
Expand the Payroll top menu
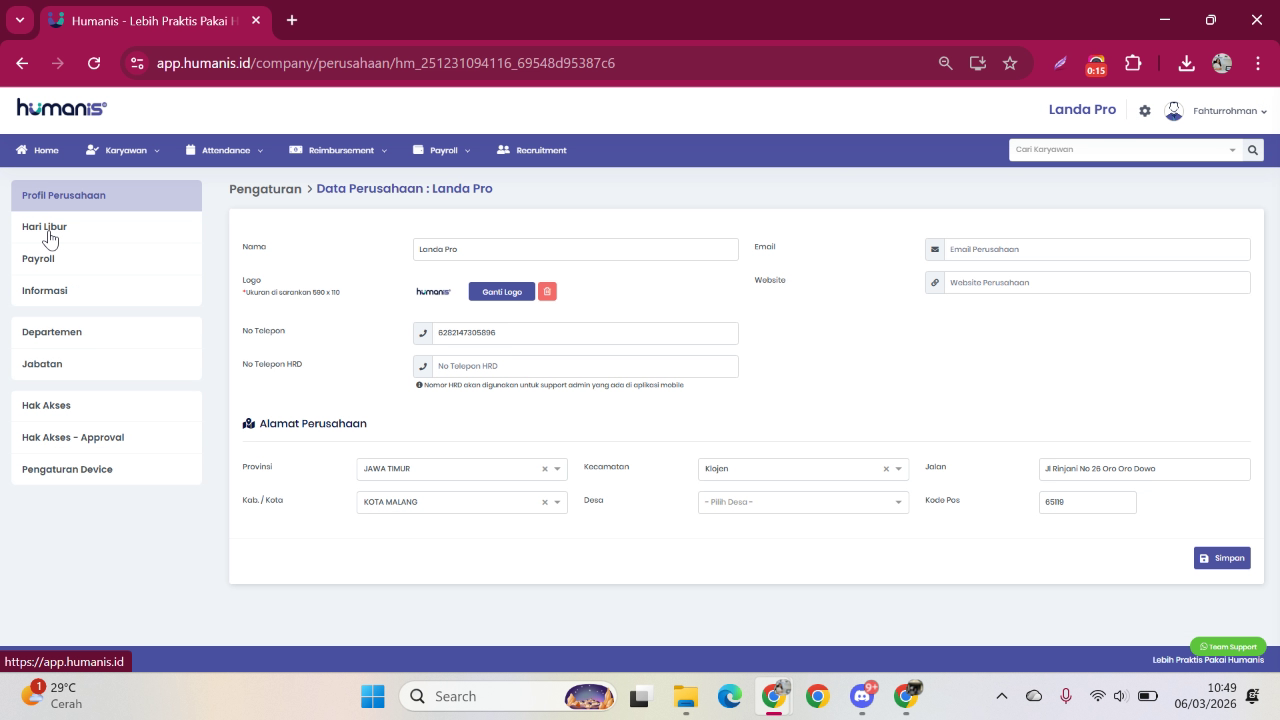(x=441, y=150)
